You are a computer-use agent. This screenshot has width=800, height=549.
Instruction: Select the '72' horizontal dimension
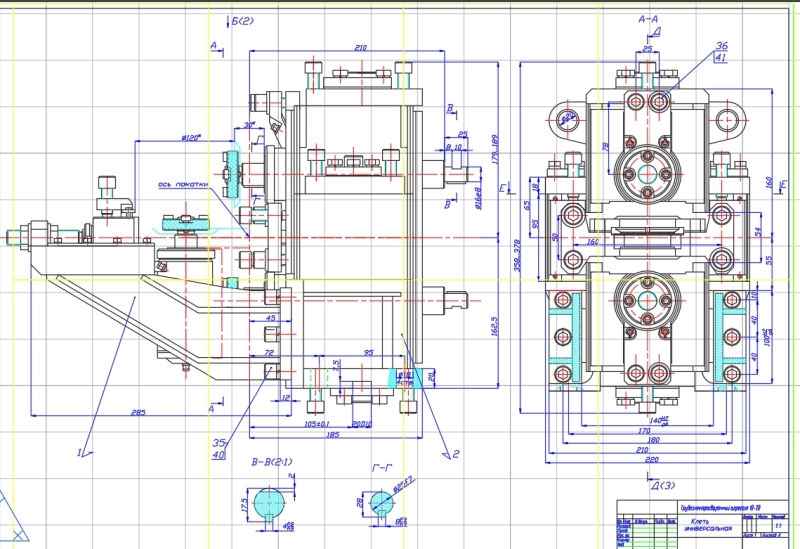pyautogui.click(x=269, y=353)
